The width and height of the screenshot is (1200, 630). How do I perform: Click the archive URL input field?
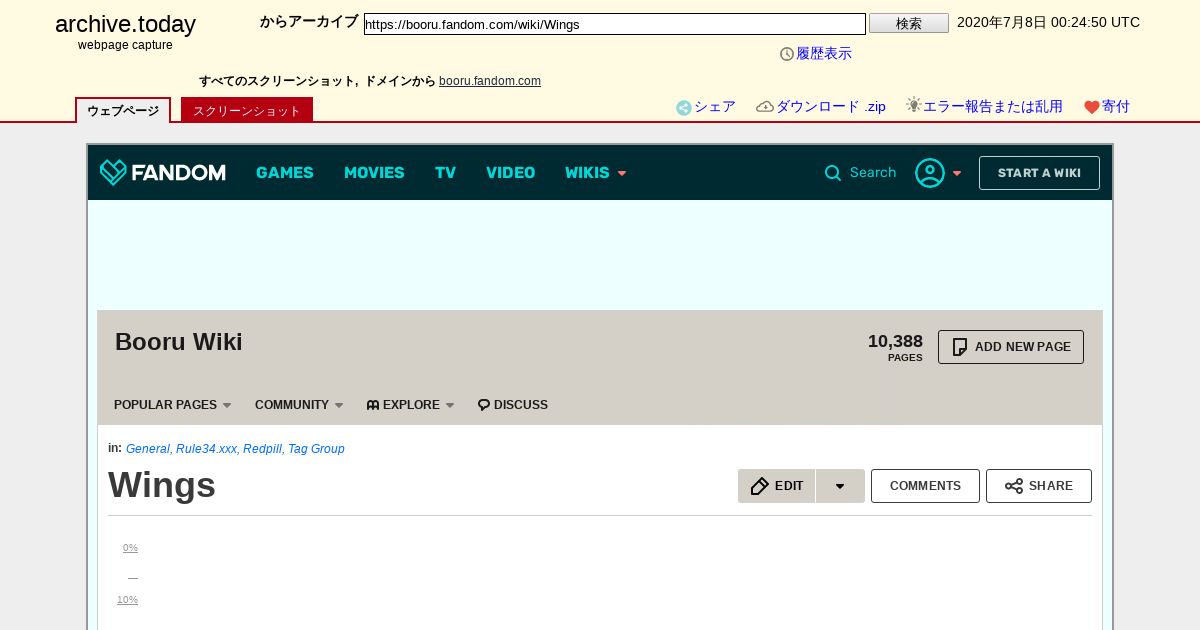point(615,24)
